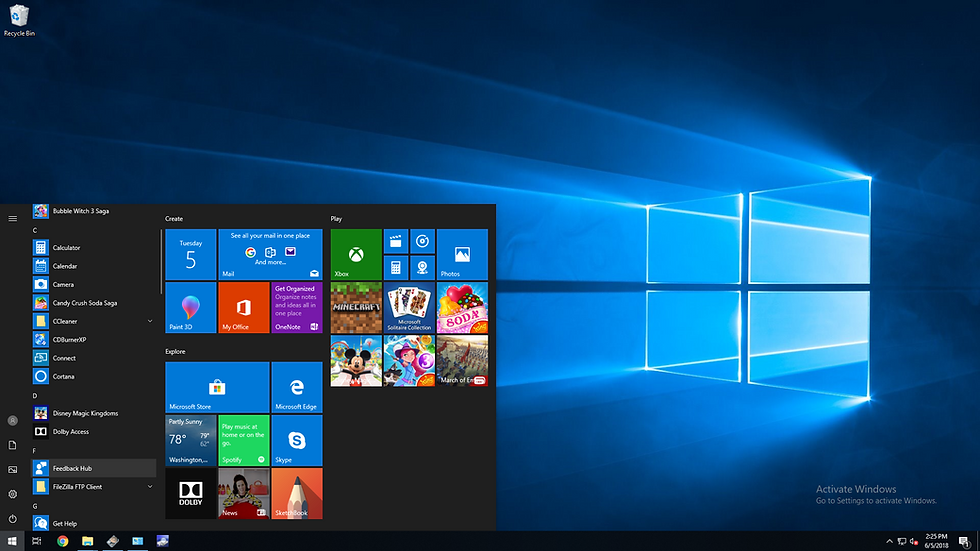The height and width of the screenshot is (551, 980).
Task: Open the Dolby tile
Action: [x=191, y=494]
